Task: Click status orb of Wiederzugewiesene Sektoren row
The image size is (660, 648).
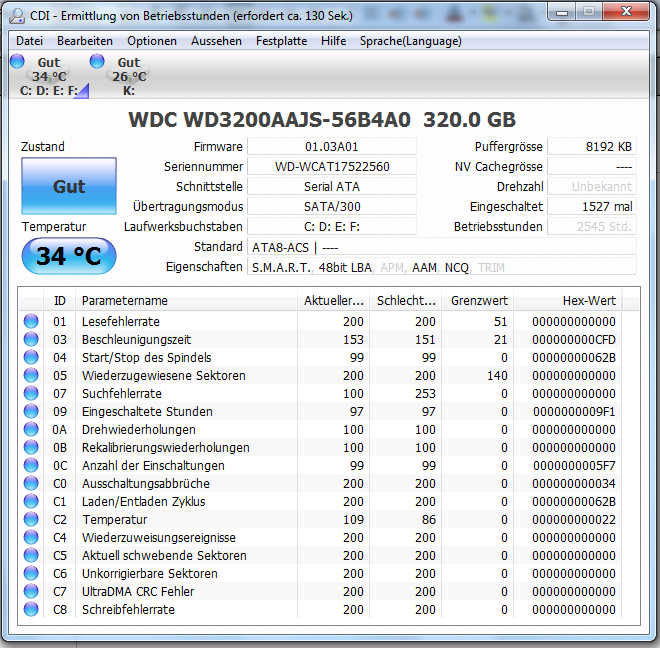Action: 31,375
